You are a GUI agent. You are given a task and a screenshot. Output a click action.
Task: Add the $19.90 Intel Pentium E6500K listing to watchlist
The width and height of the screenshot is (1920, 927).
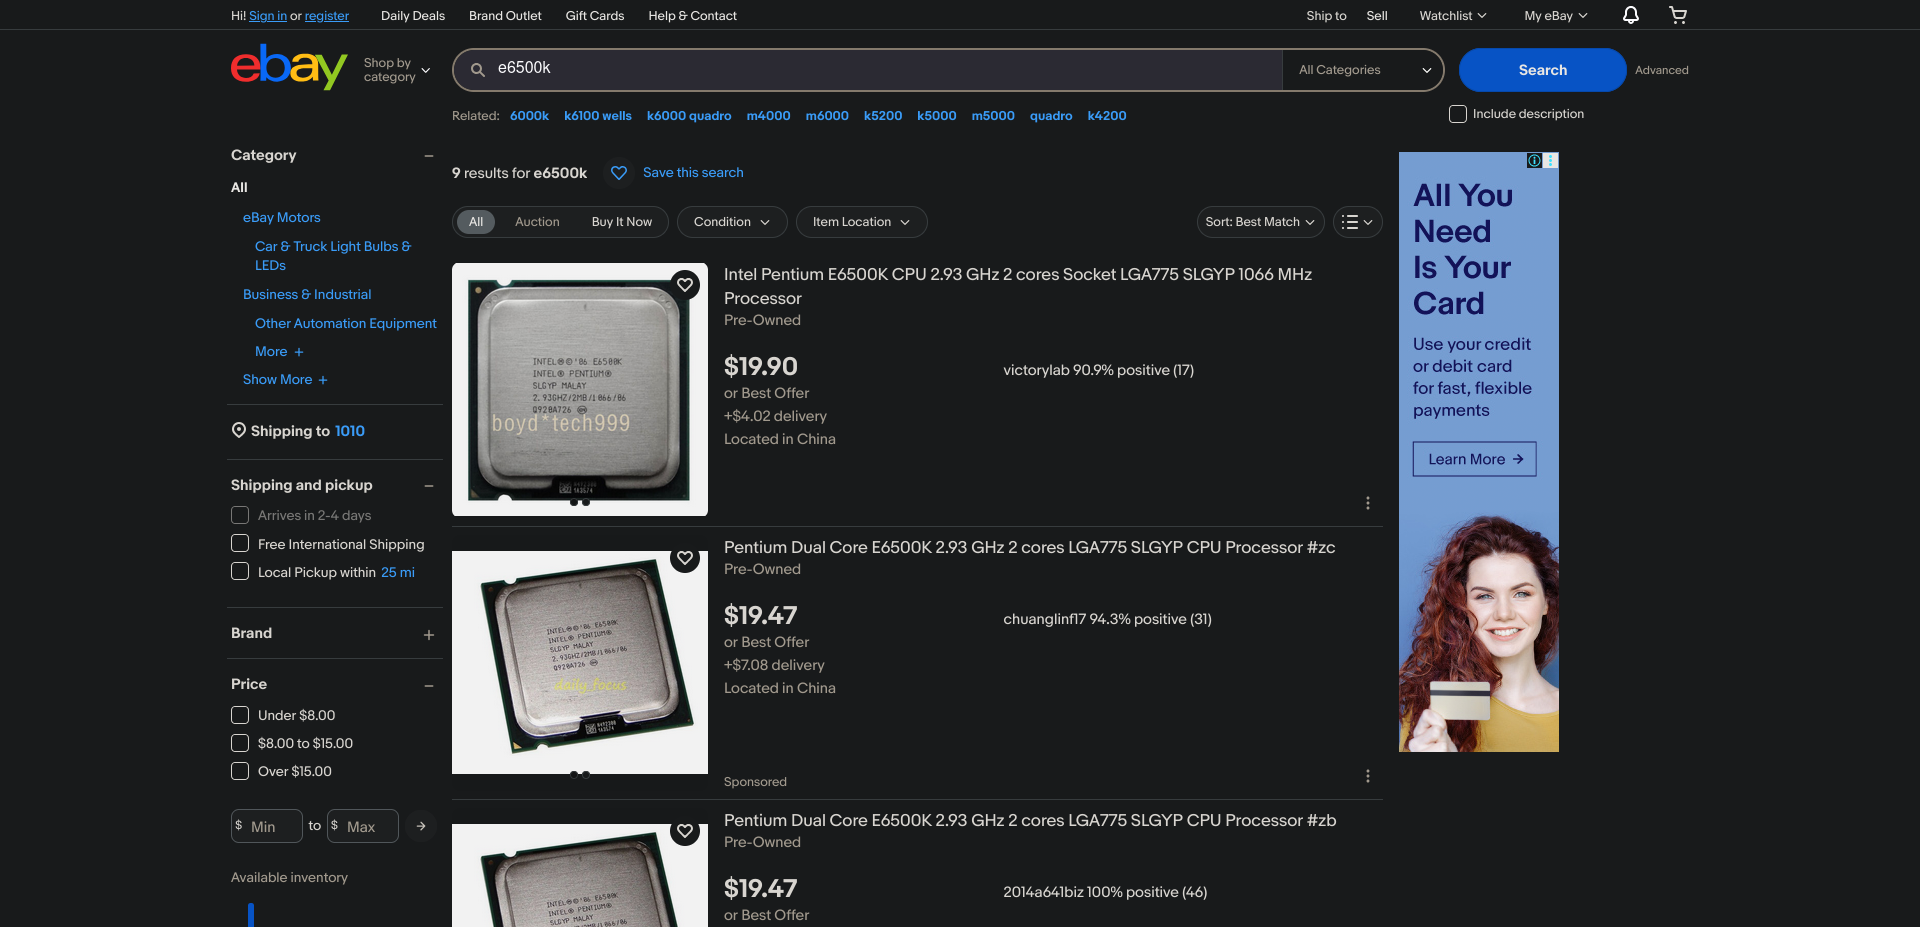685,285
